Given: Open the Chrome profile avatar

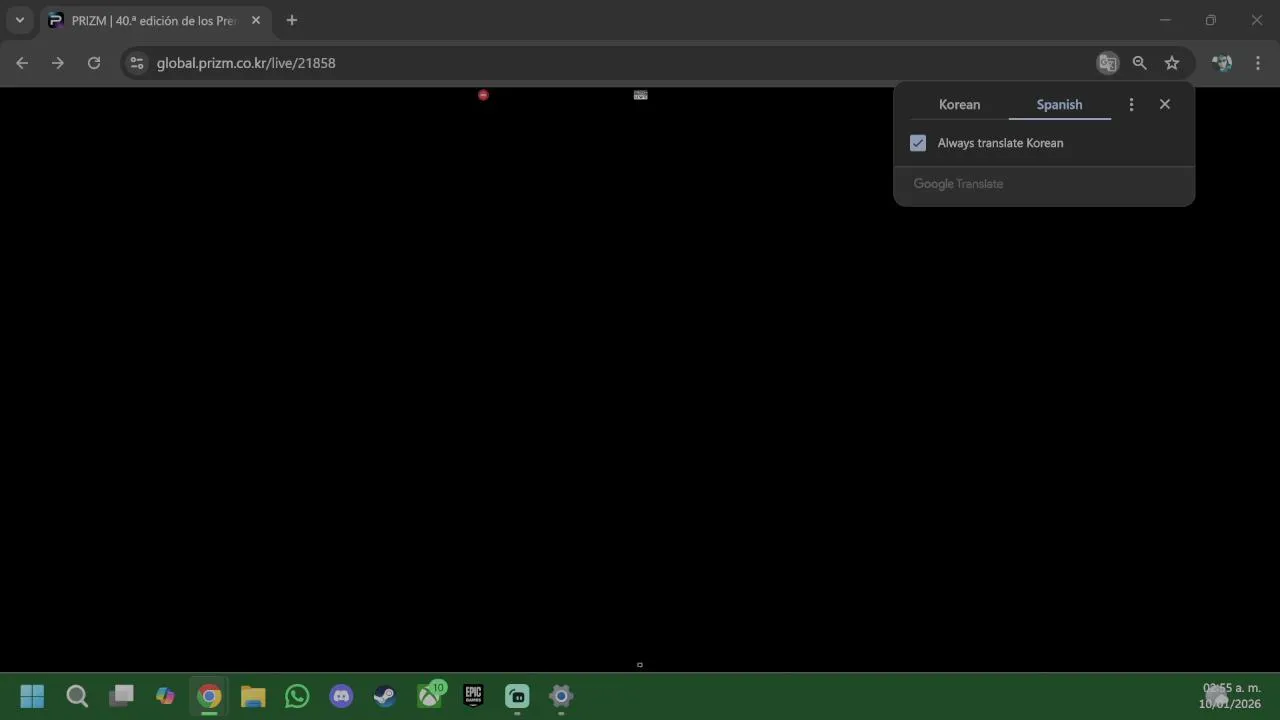Looking at the screenshot, I should pos(1221,63).
